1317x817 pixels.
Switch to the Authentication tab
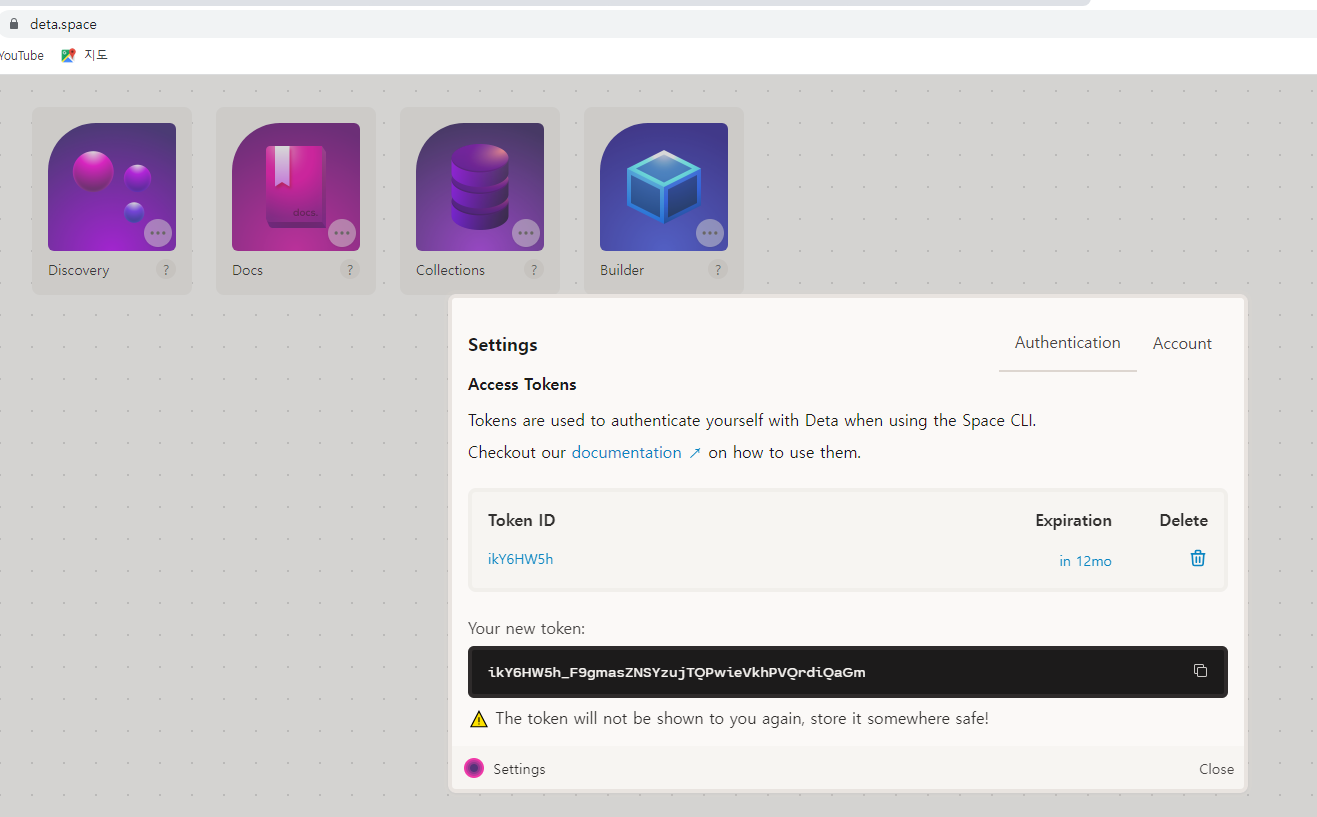click(1068, 342)
